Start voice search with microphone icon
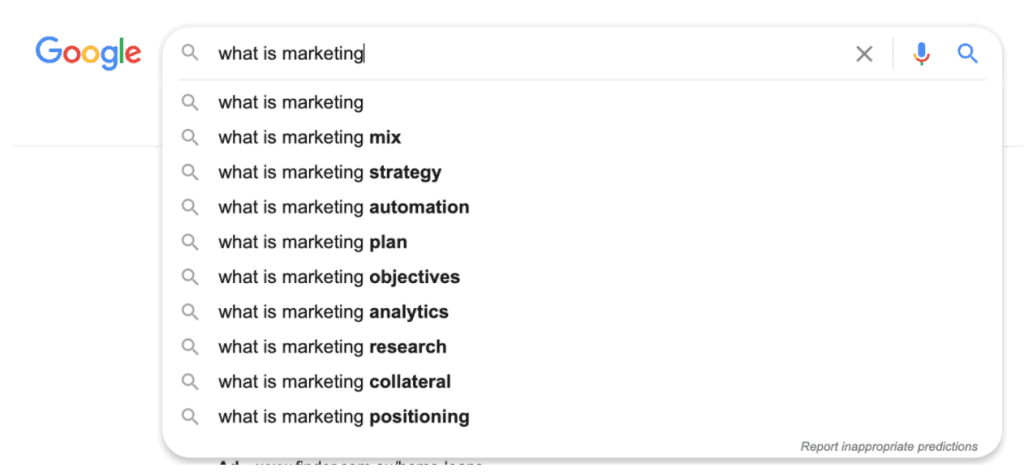1024x472 pixels. click(922, 54)
